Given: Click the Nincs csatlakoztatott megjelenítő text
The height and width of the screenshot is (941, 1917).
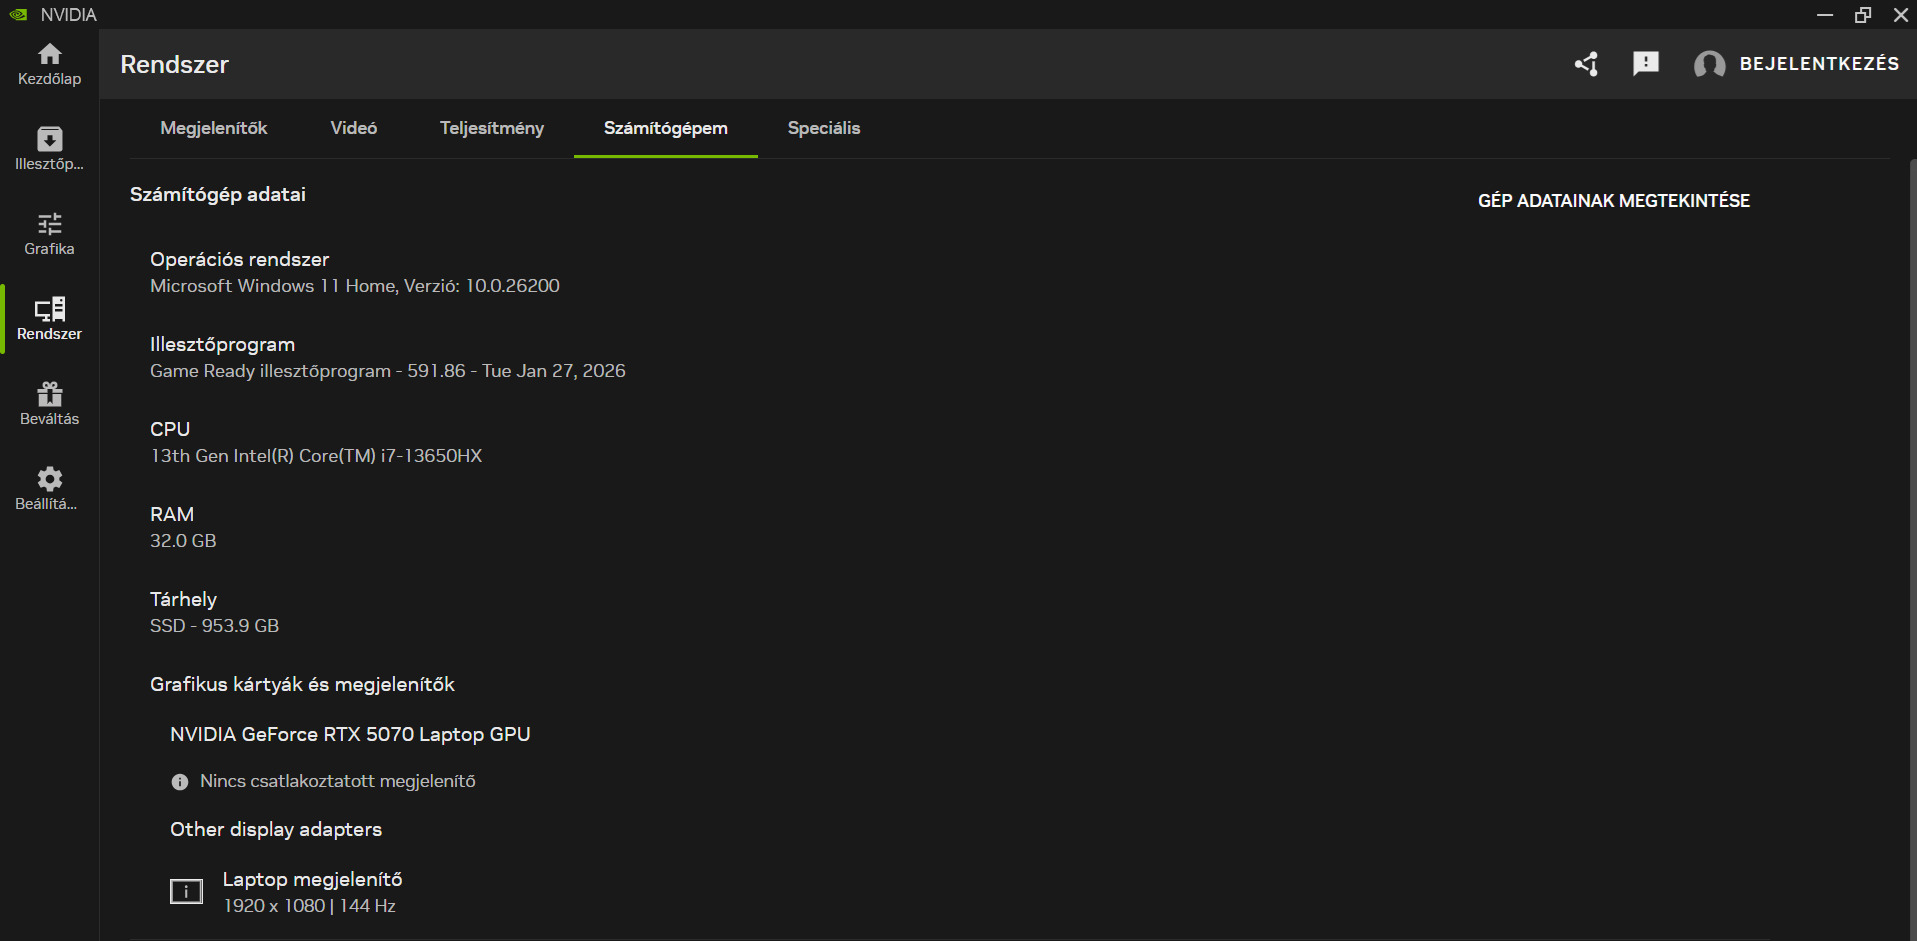Looking at the screenshot, I should pos(338,781).
